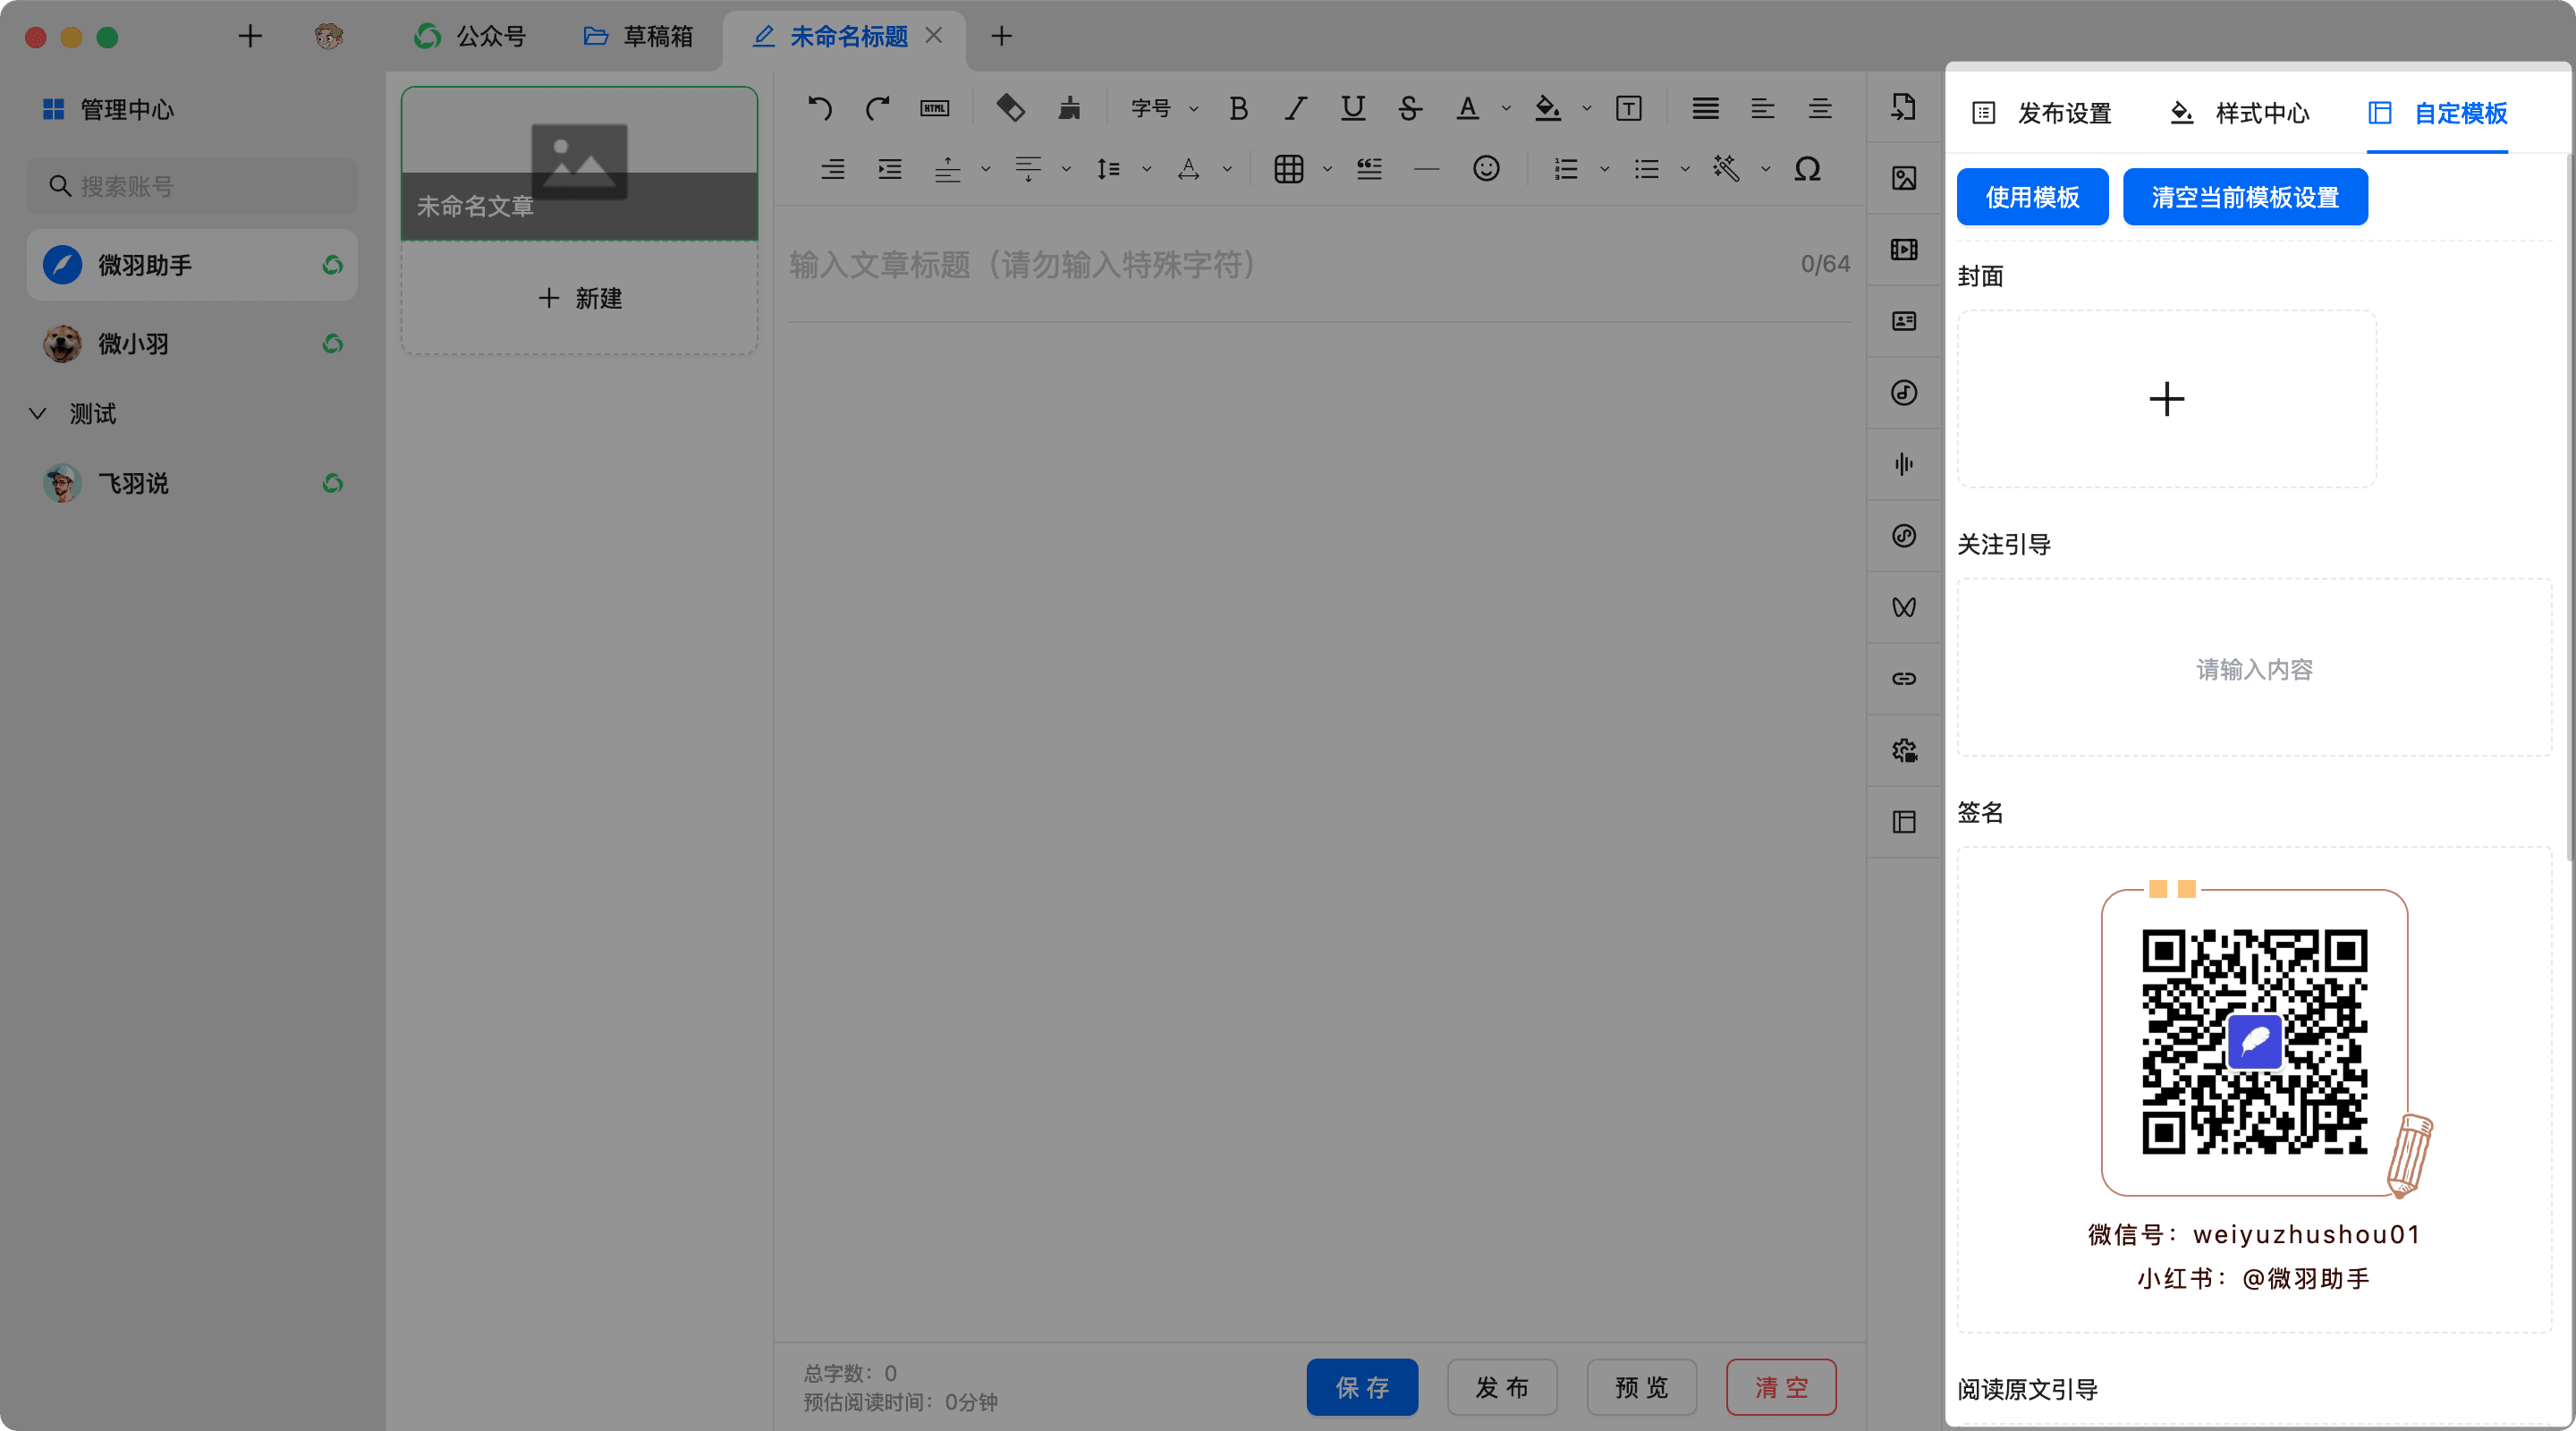Toggle bold formatting

1238,108
